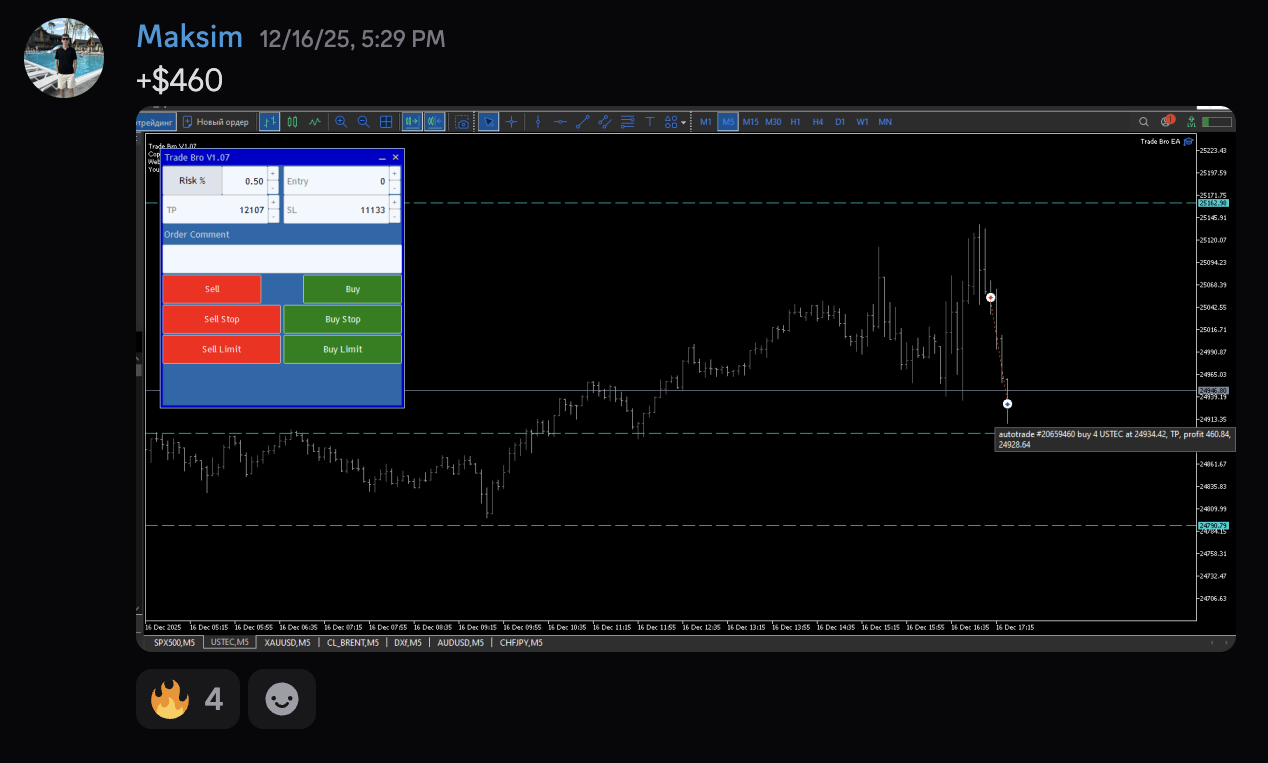1268x763 pixels.
Task: Open account notifications icon with red badge
Action: (1167, 122)
